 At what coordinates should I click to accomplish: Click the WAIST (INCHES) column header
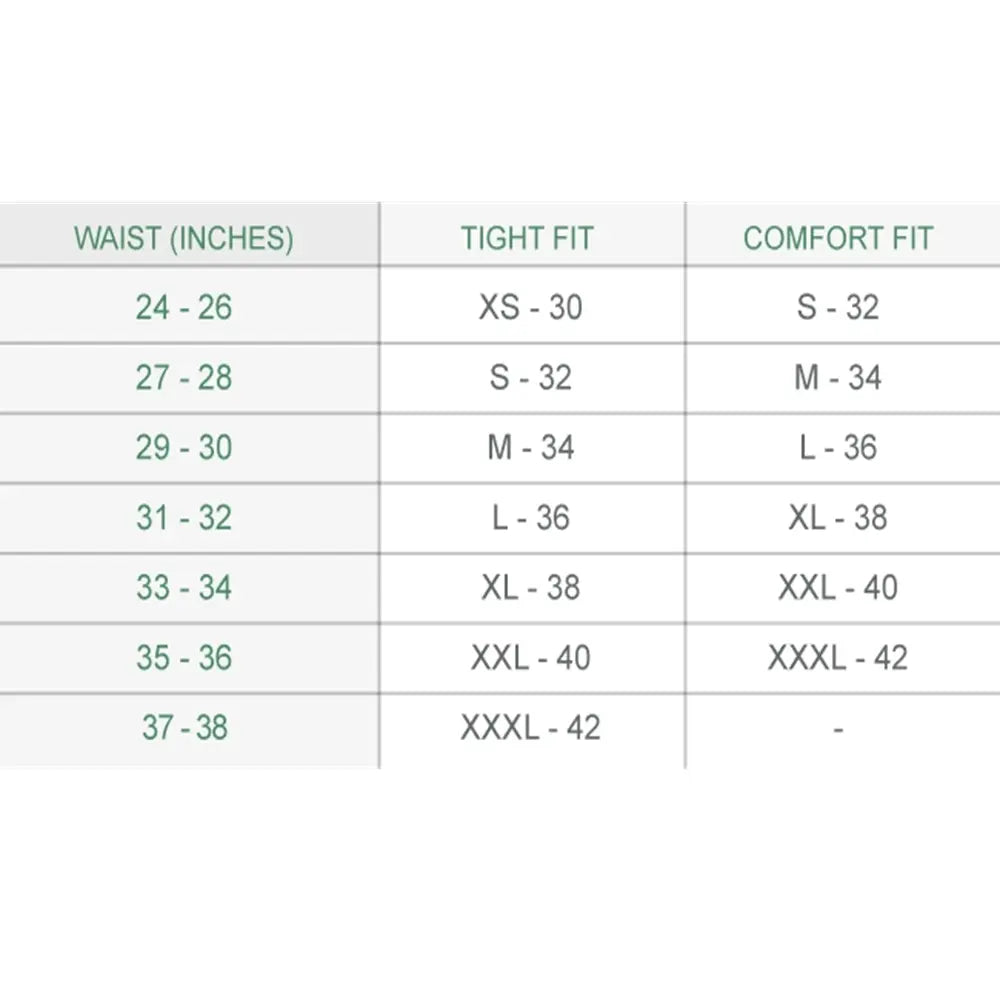click(x=184, y=238)
